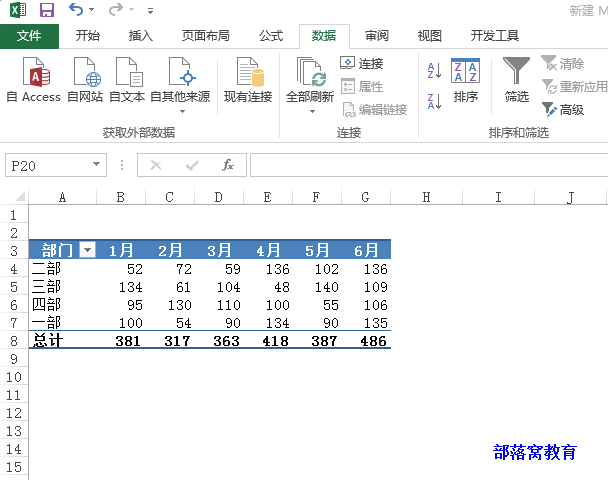608x480 pixels.
Task: Select row 12 header
Action: (x=14, y=413)
